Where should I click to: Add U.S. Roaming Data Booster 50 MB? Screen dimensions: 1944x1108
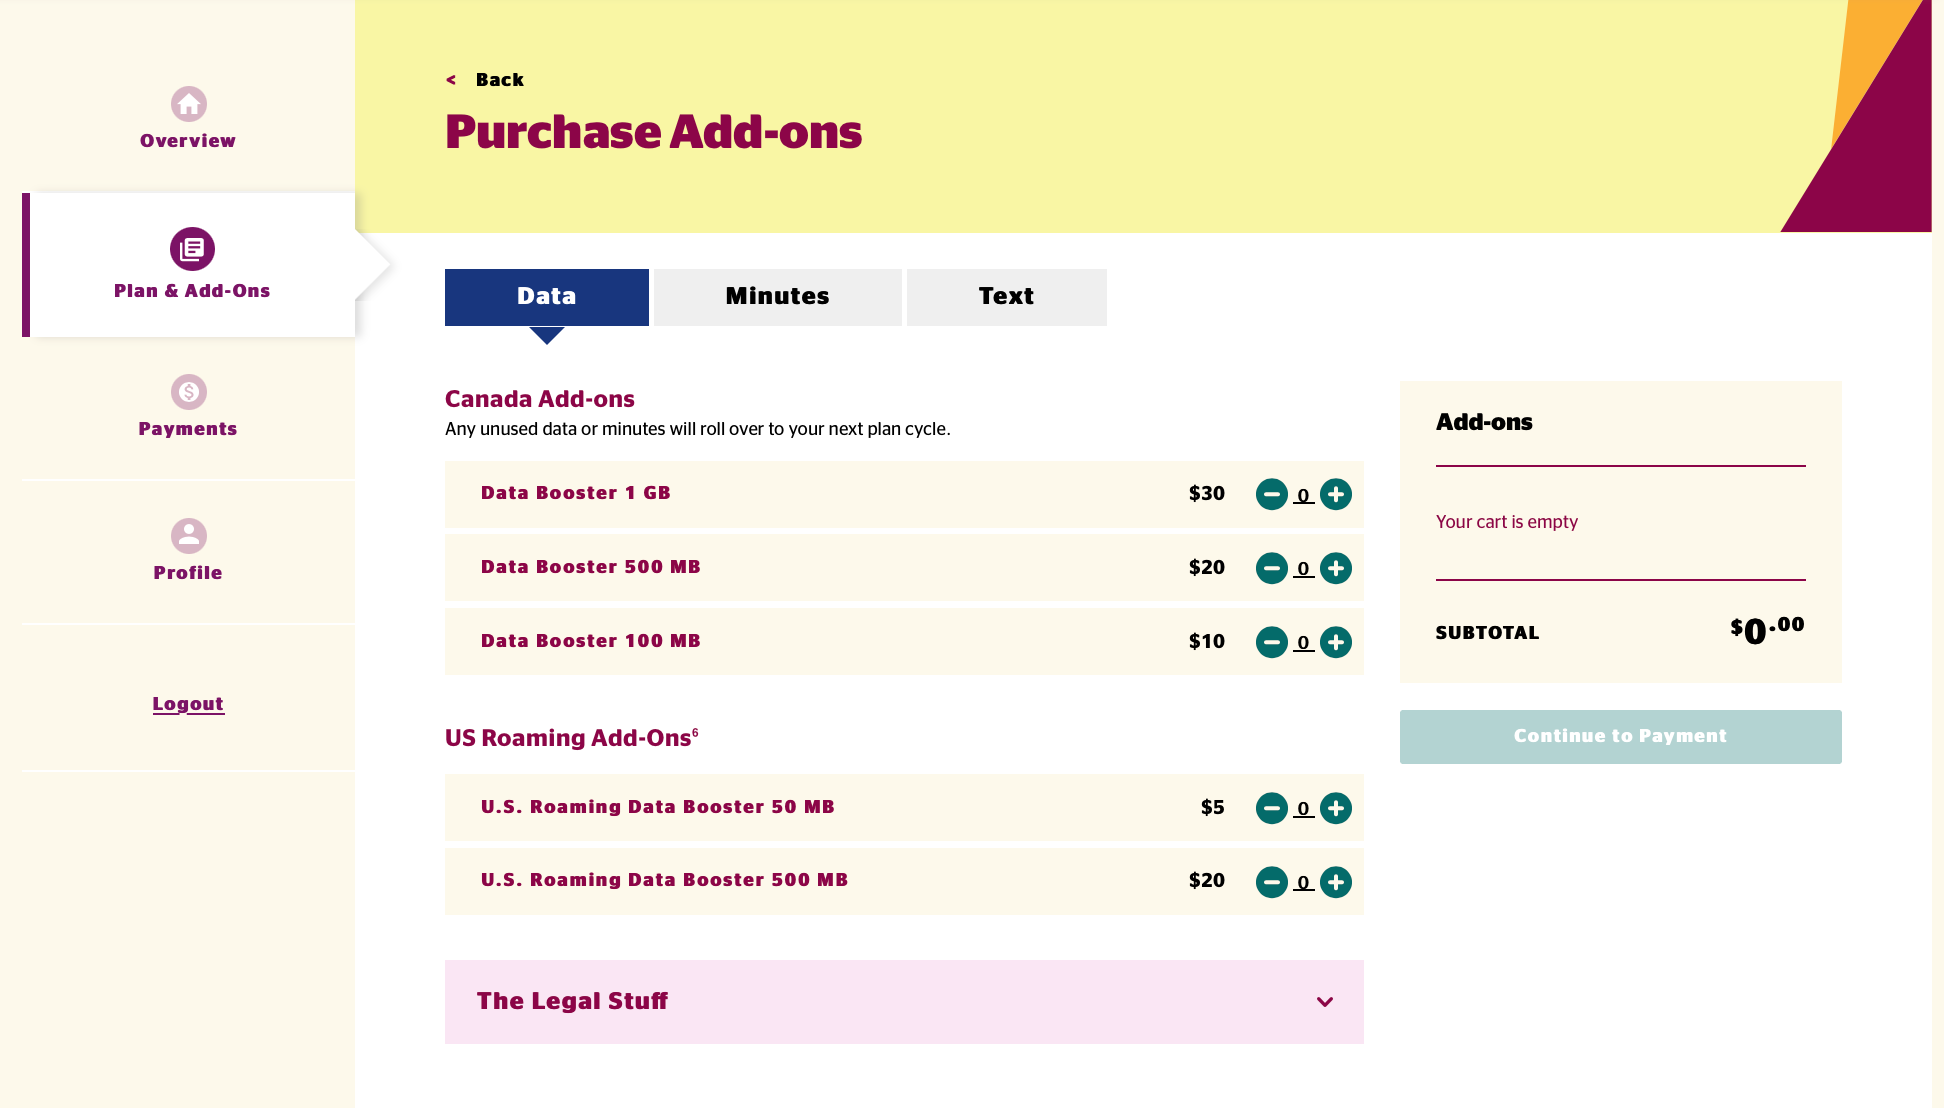coord(1335,808)
